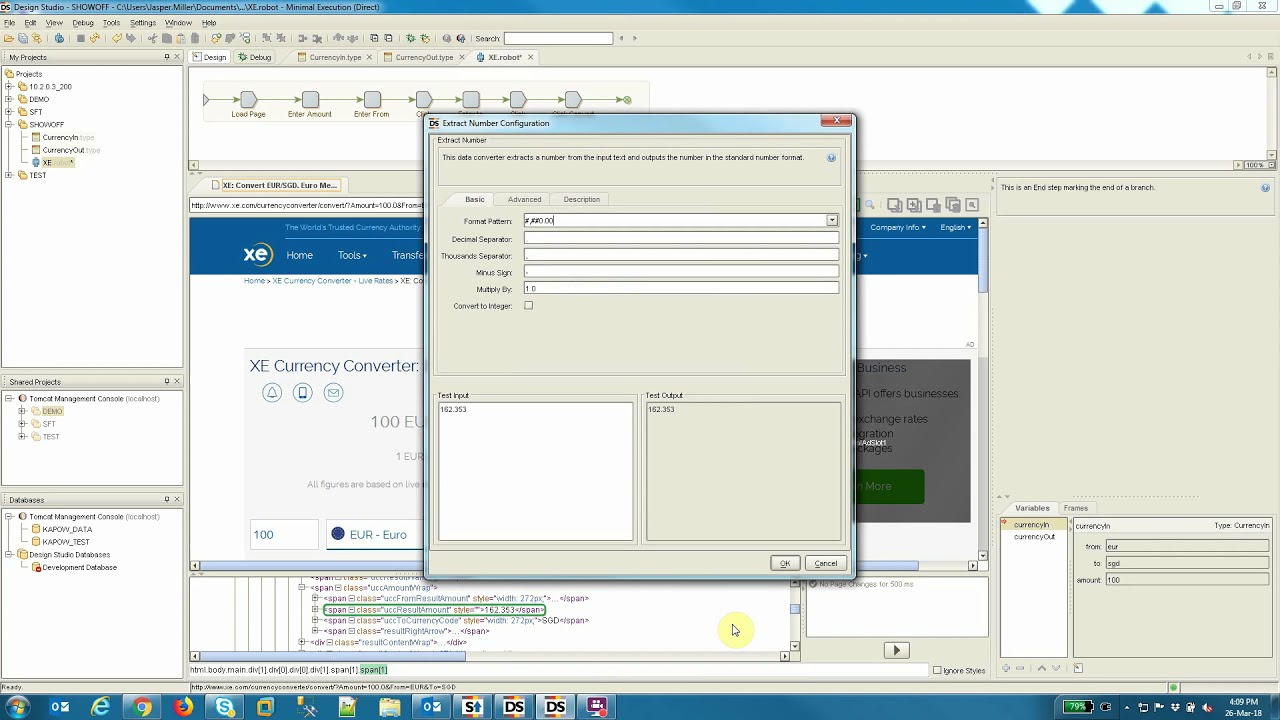The image size is (1280, 720).
Task: Close the XE.robot tab
Action: (x=530, y=57)
